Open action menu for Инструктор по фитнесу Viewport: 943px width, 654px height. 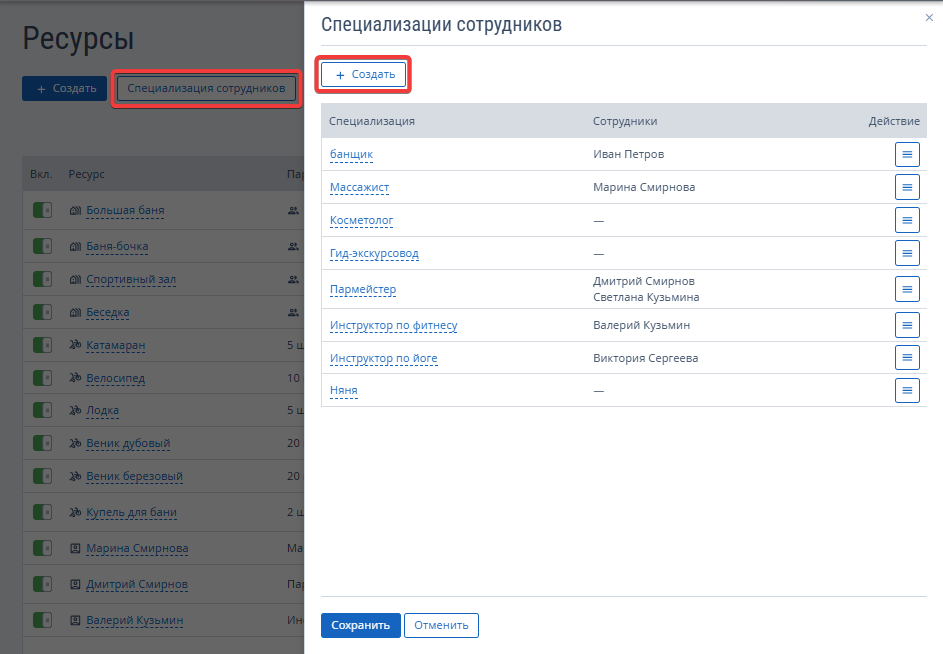pos(907,325)
